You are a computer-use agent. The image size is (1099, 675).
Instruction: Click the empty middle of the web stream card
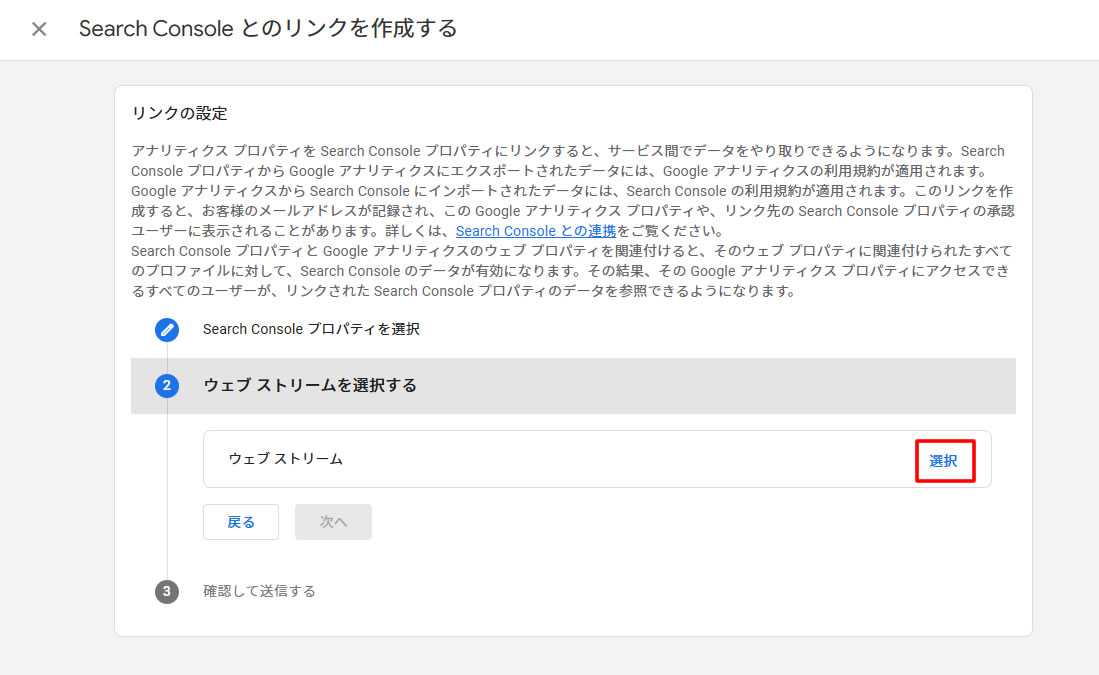point(600,459)
